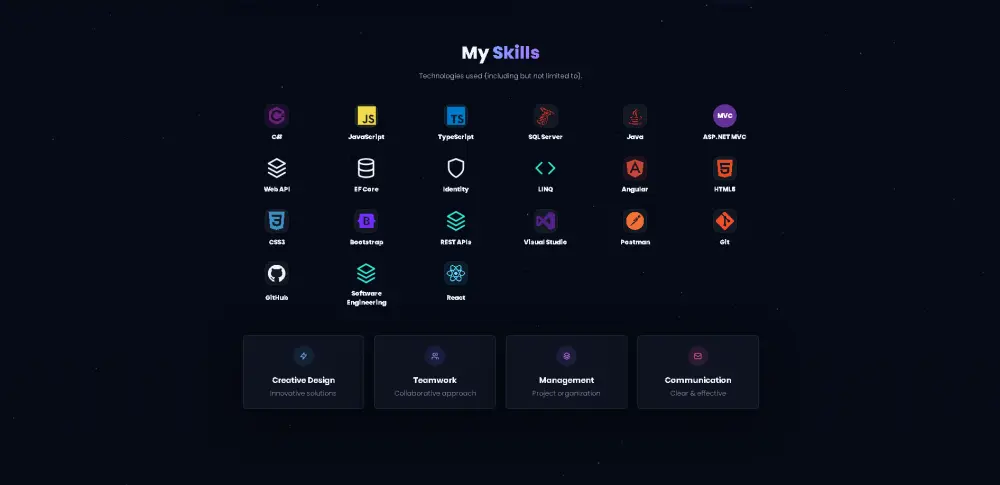The image size is (1000, 485).
Task: Click the "Innovative solutions" subtitle
Action: pyautogui.click(x=303, y=394)
